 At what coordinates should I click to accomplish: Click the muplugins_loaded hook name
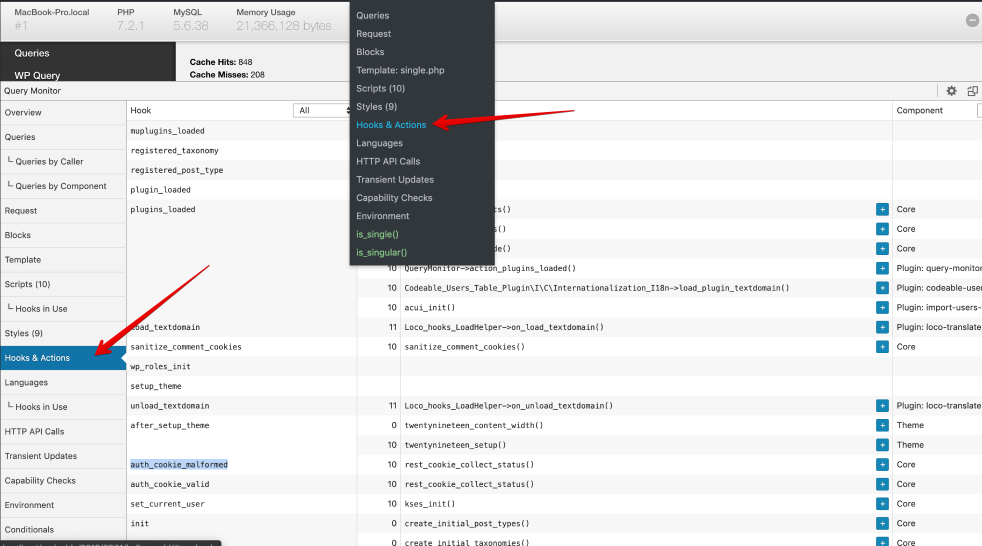167,131
